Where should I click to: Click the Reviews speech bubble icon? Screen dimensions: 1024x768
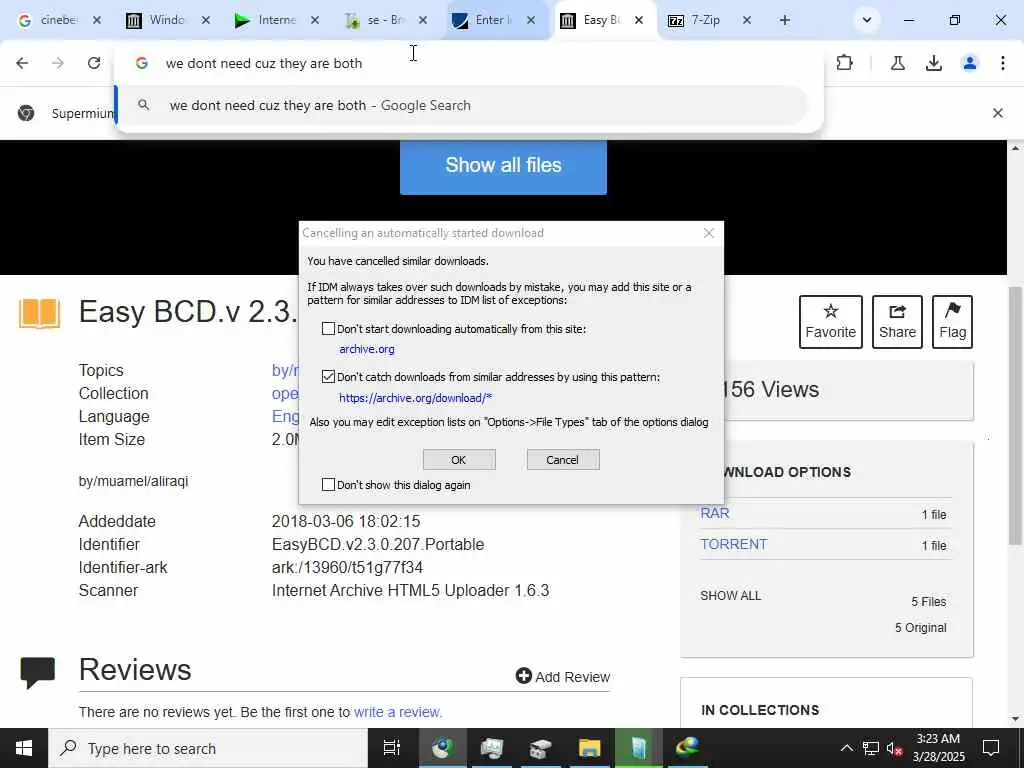click(x=37, y=673)
